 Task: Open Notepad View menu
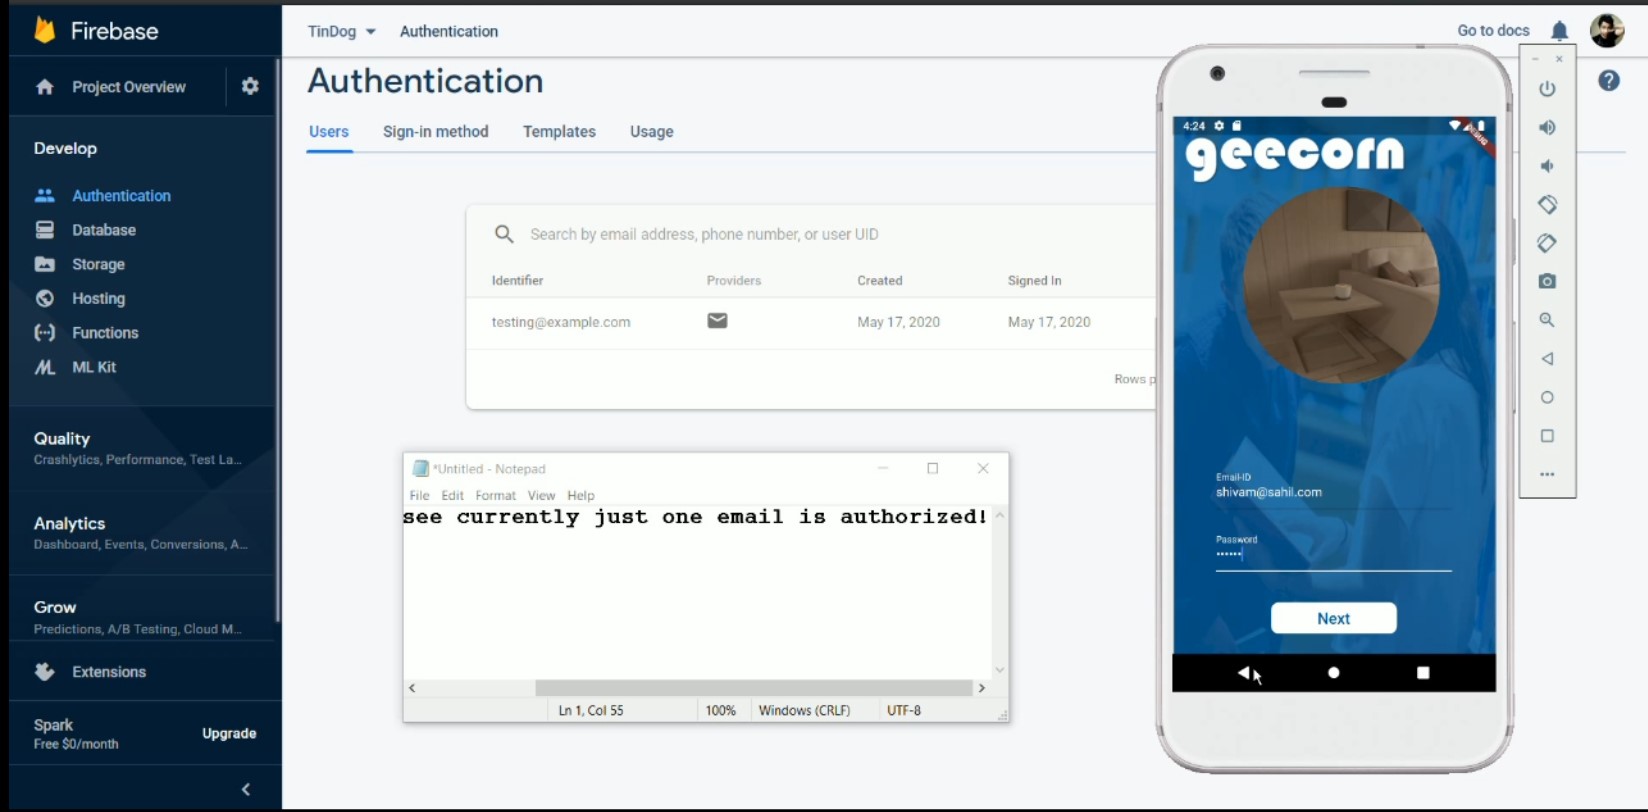(541, 495)
